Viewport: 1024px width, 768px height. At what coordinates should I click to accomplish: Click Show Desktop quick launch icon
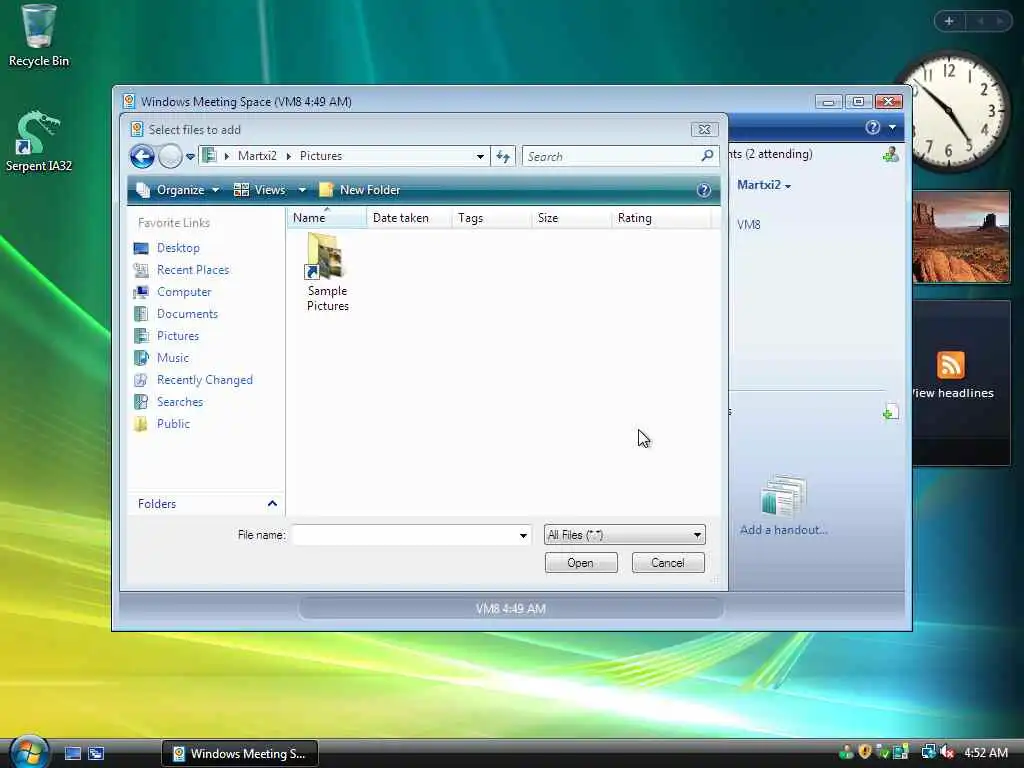(73, 754)
